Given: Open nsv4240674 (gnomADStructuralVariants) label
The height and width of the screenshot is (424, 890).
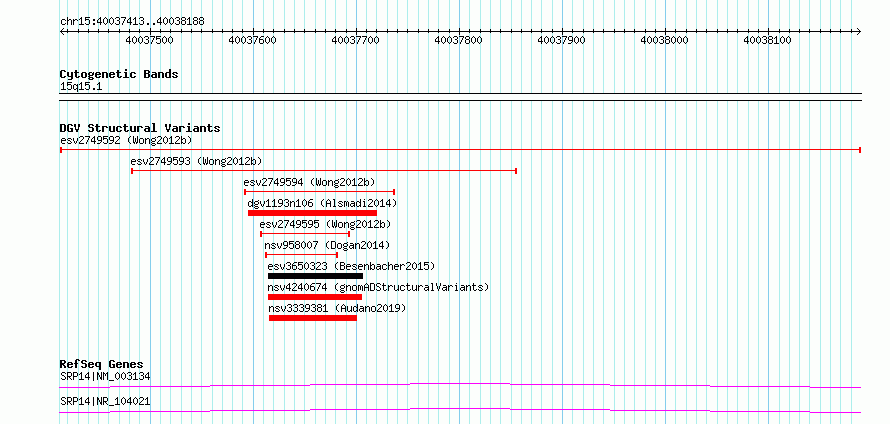Looking at the screenshot, I should point(378,287).
